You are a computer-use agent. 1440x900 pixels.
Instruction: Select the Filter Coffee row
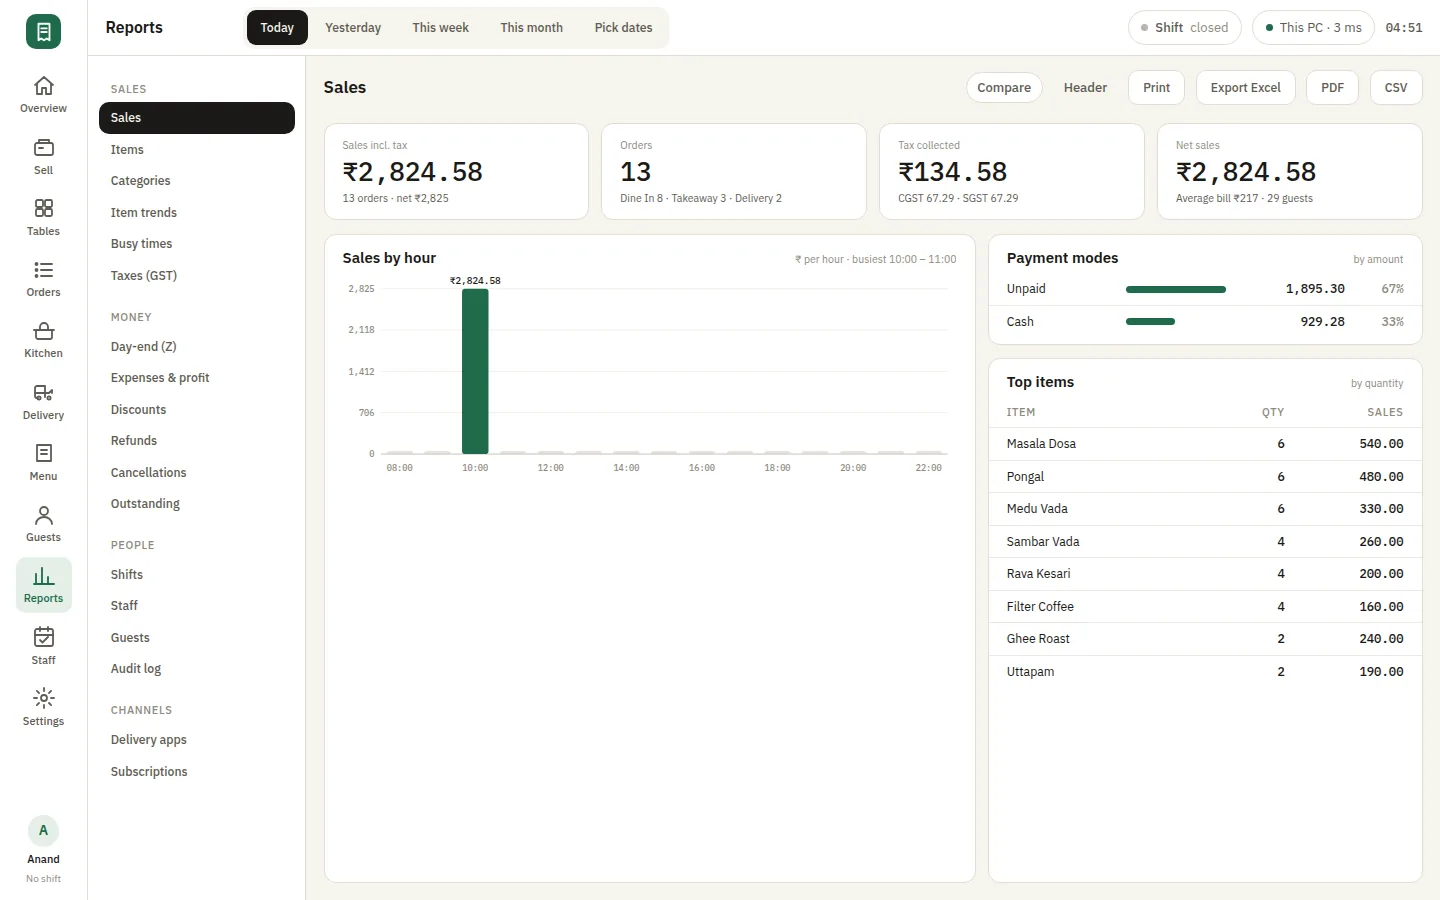coord(1205,607)
